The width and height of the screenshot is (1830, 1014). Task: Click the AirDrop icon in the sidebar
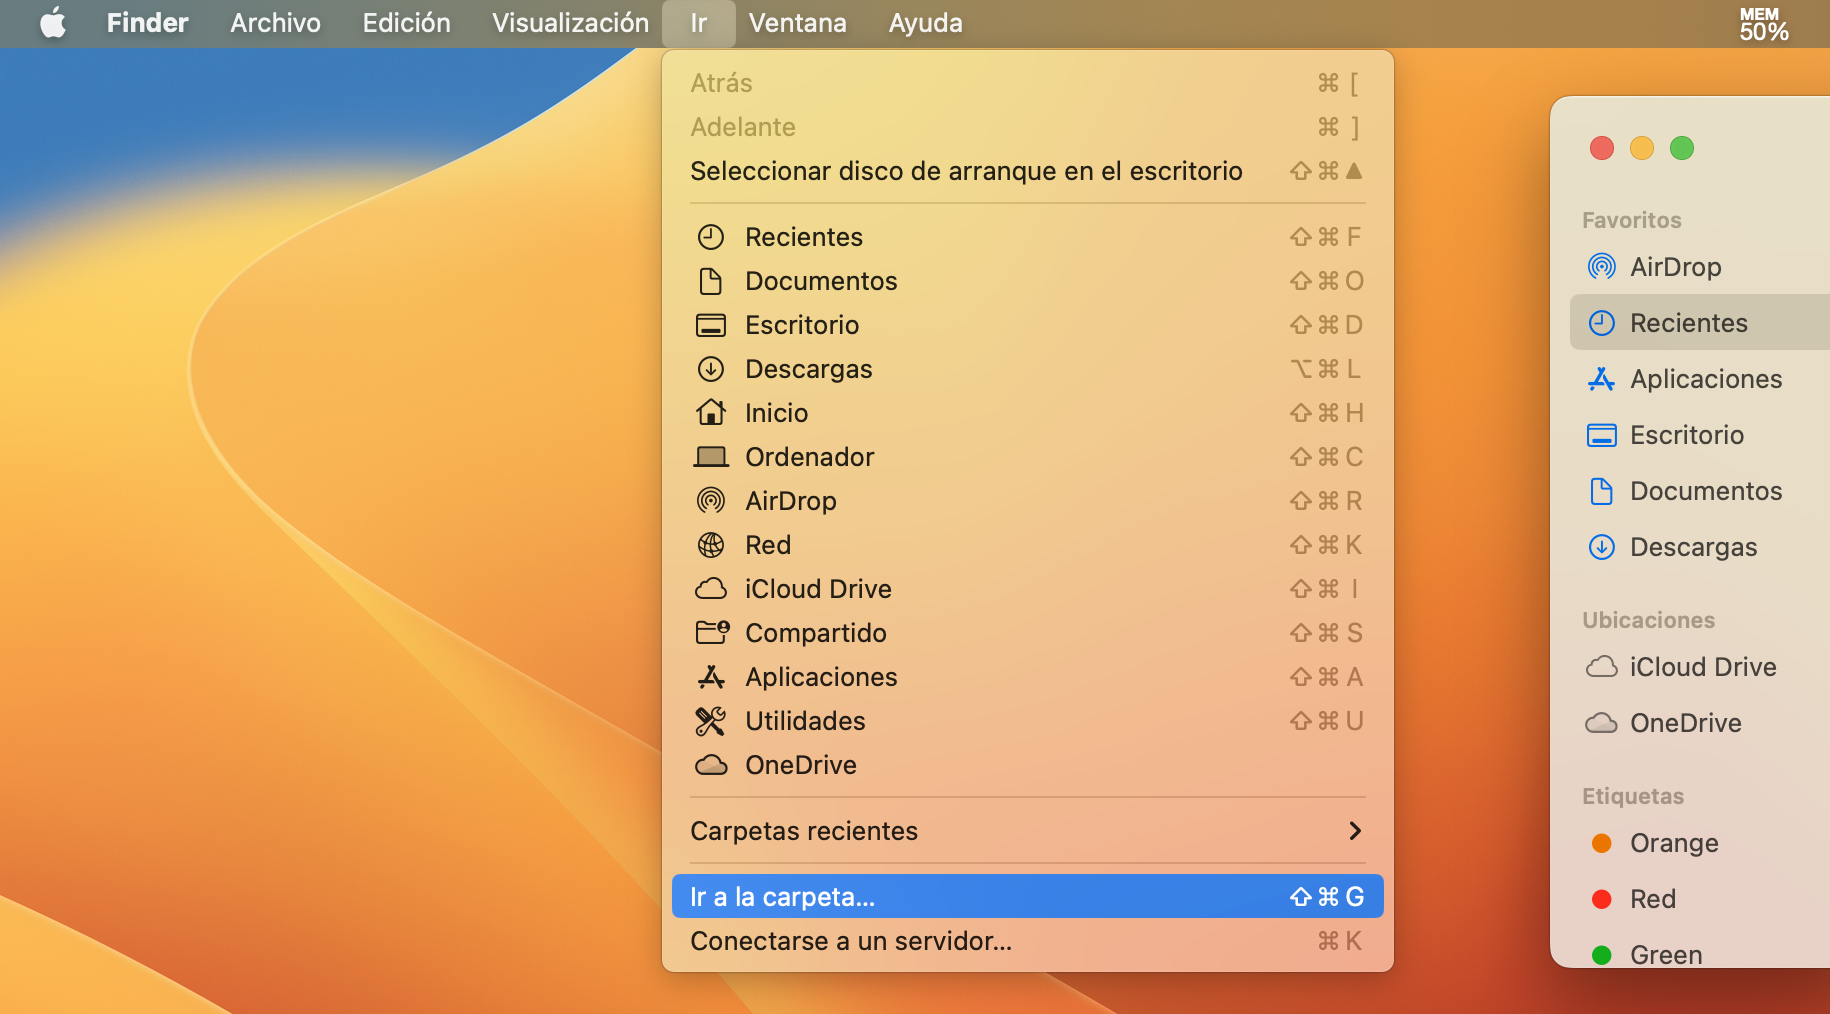tap(1601, 267)
